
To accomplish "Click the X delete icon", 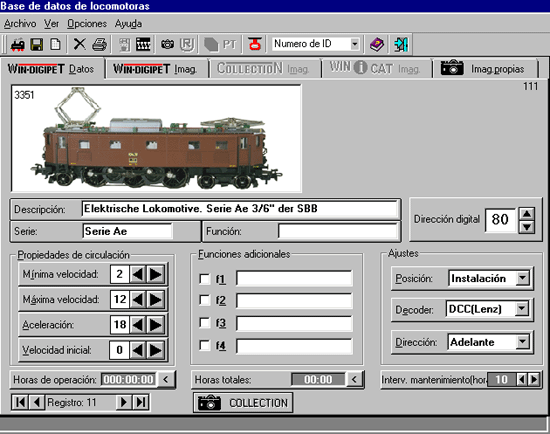I will [x=80, y=45].
